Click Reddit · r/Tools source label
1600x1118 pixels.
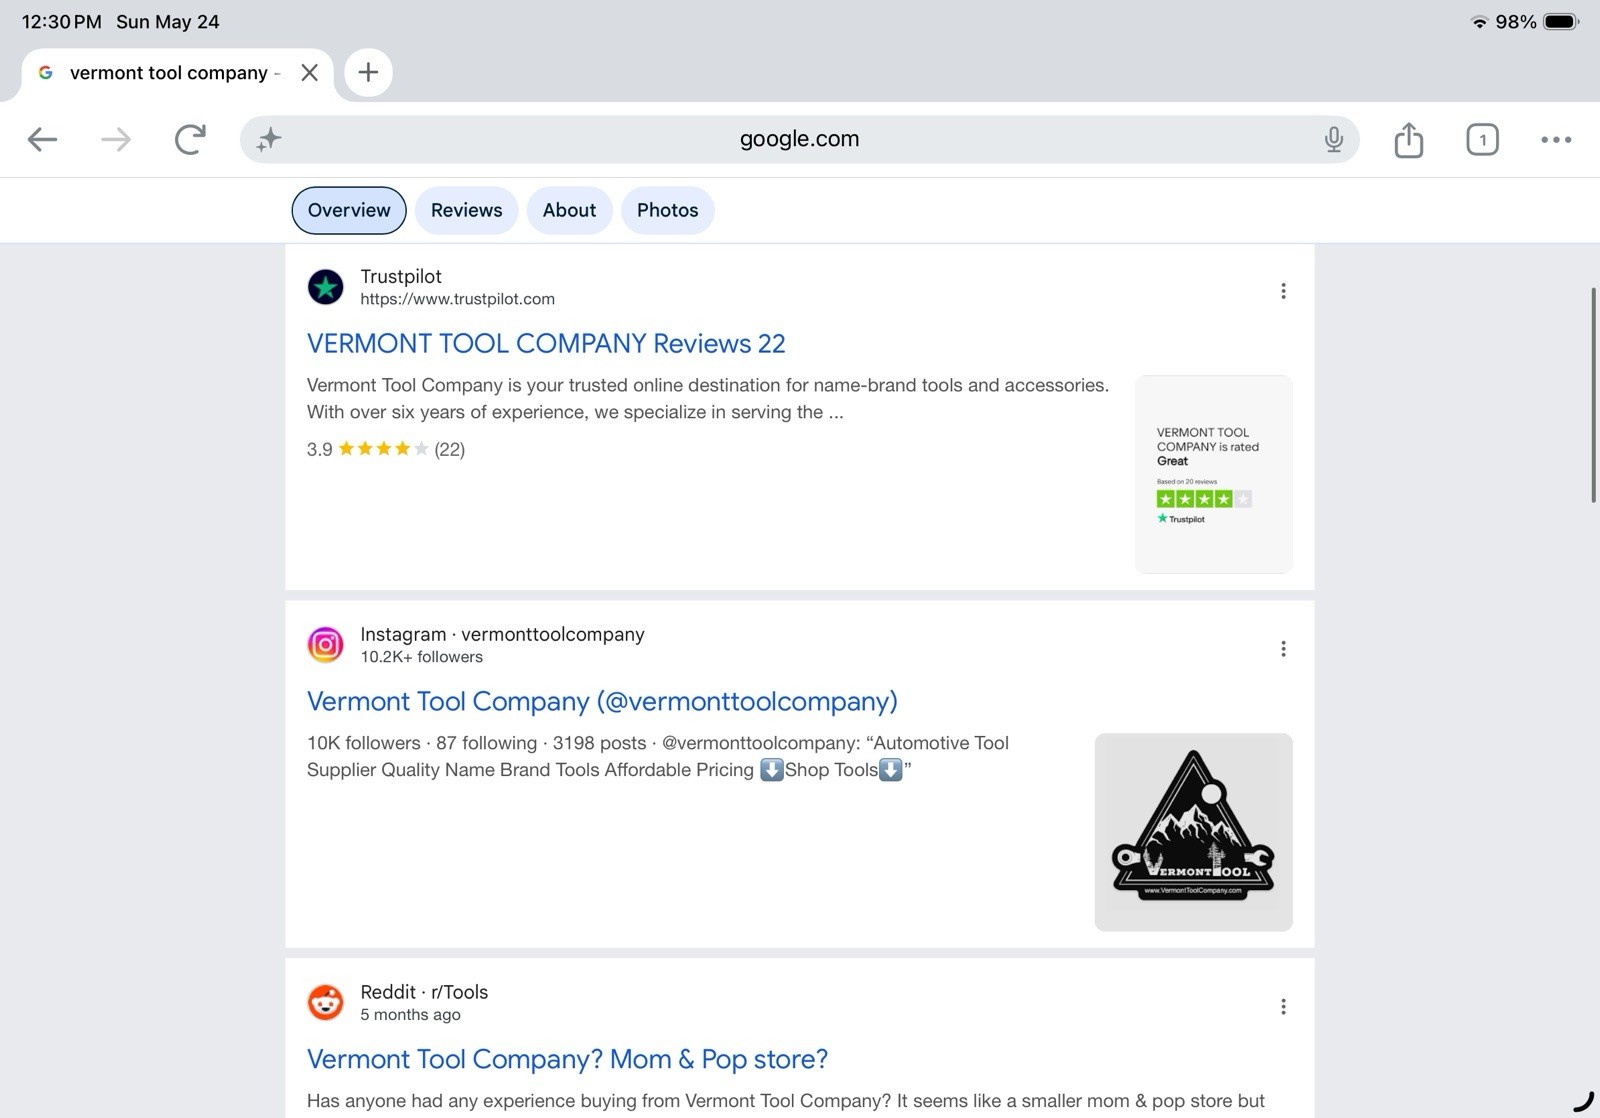point(424,992)
